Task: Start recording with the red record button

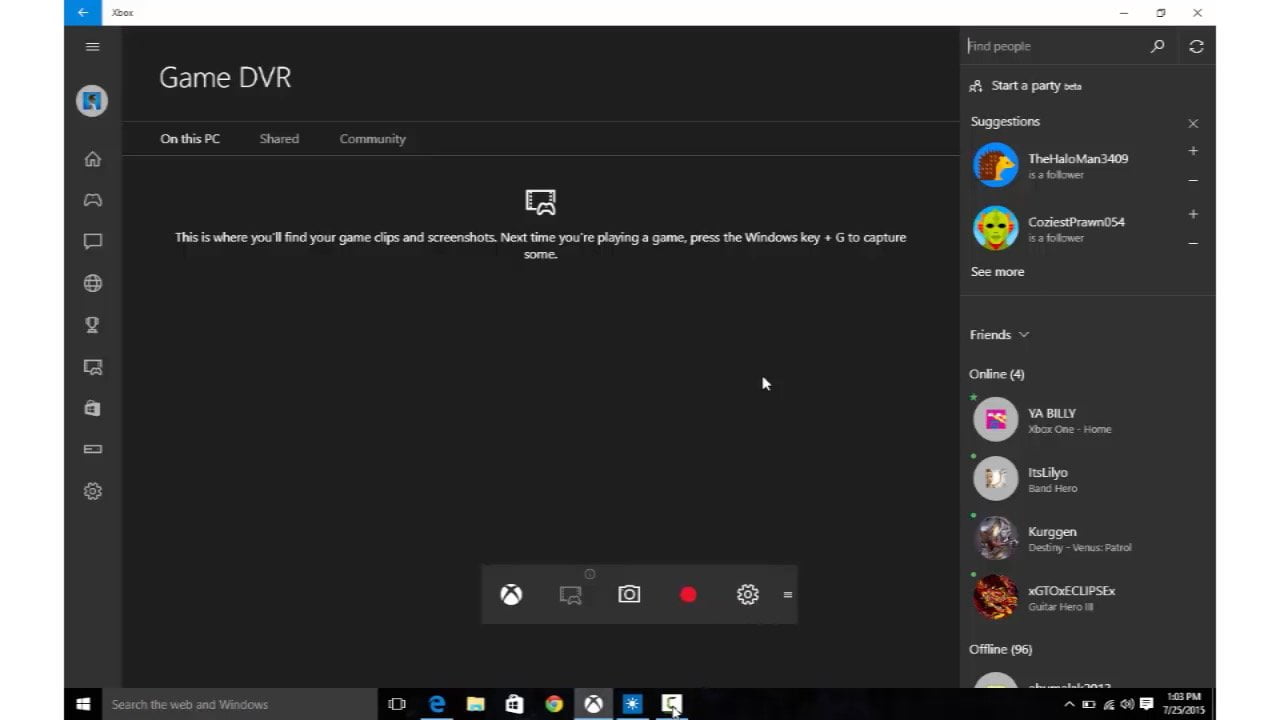Action: (x=688, y=594)
